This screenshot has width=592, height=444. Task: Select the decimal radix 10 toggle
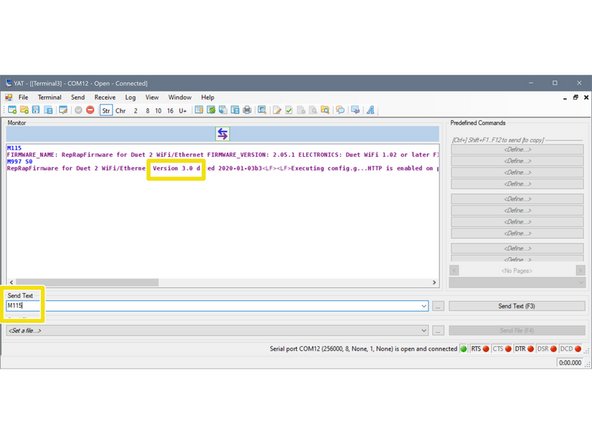coord(158,110)
